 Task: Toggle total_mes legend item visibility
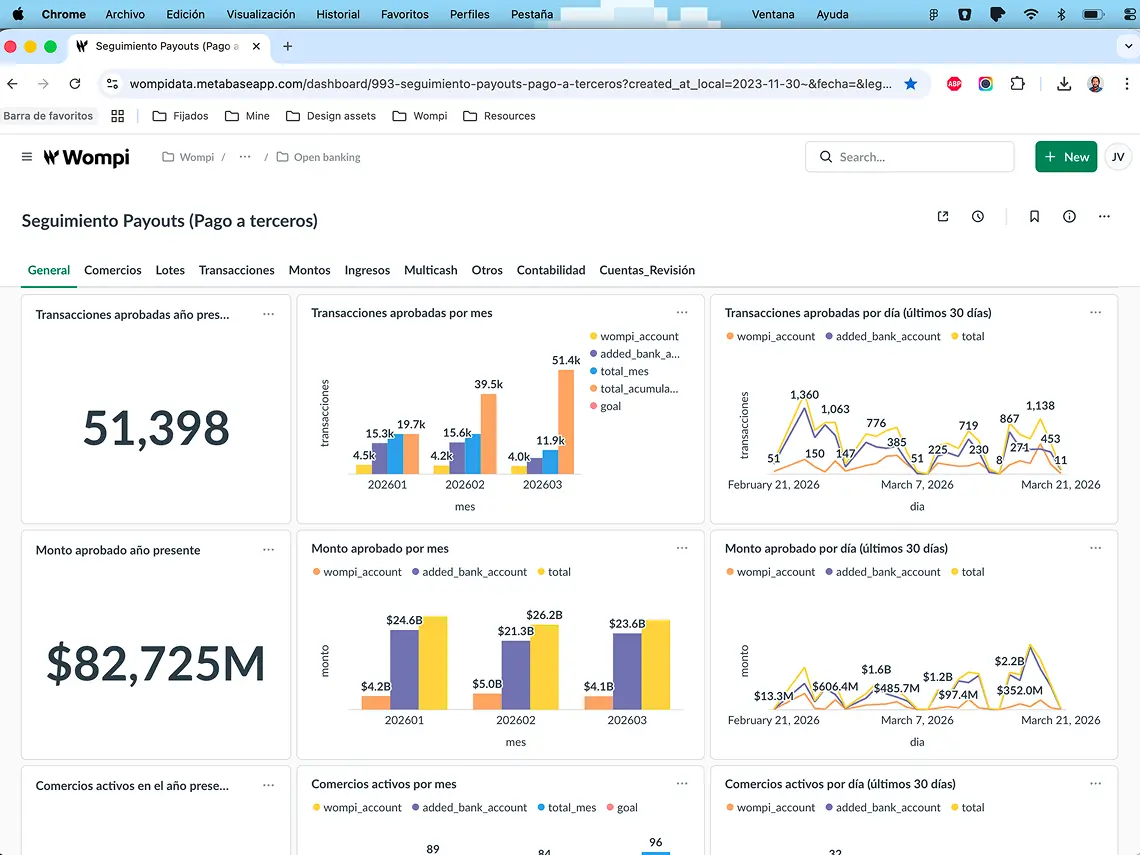point(624,371)
